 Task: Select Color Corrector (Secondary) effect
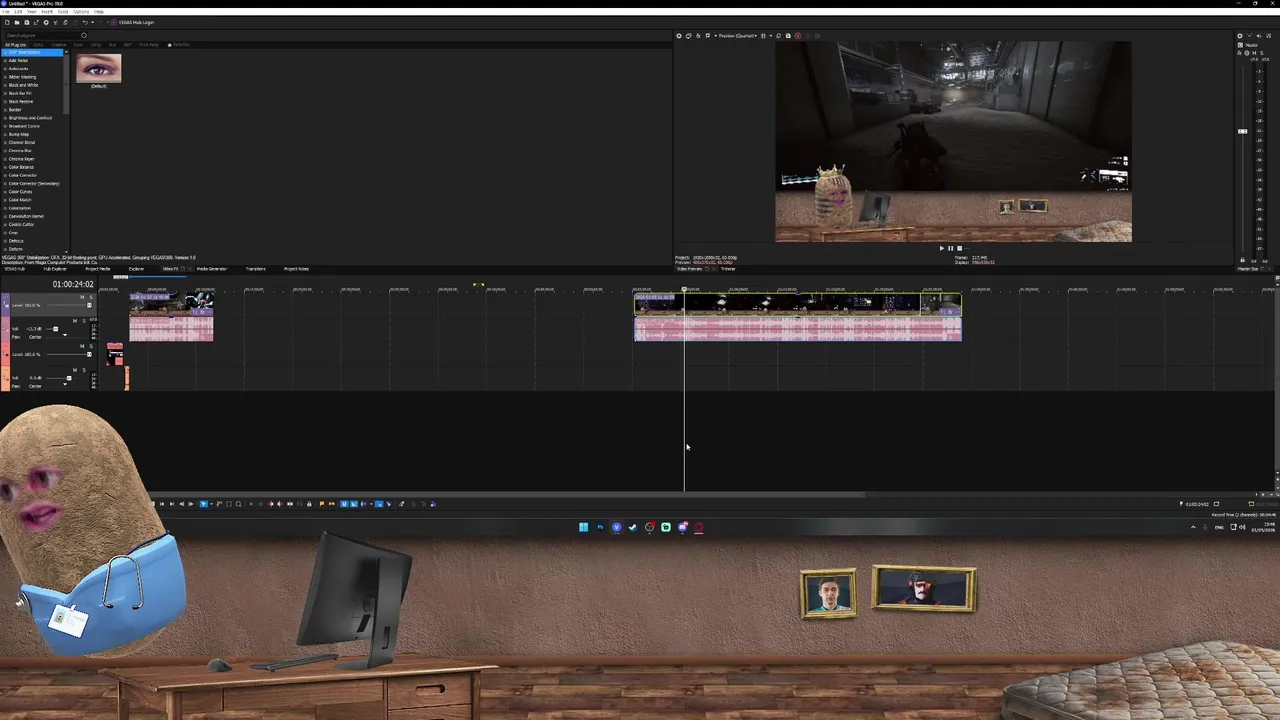tap(33, 183)
